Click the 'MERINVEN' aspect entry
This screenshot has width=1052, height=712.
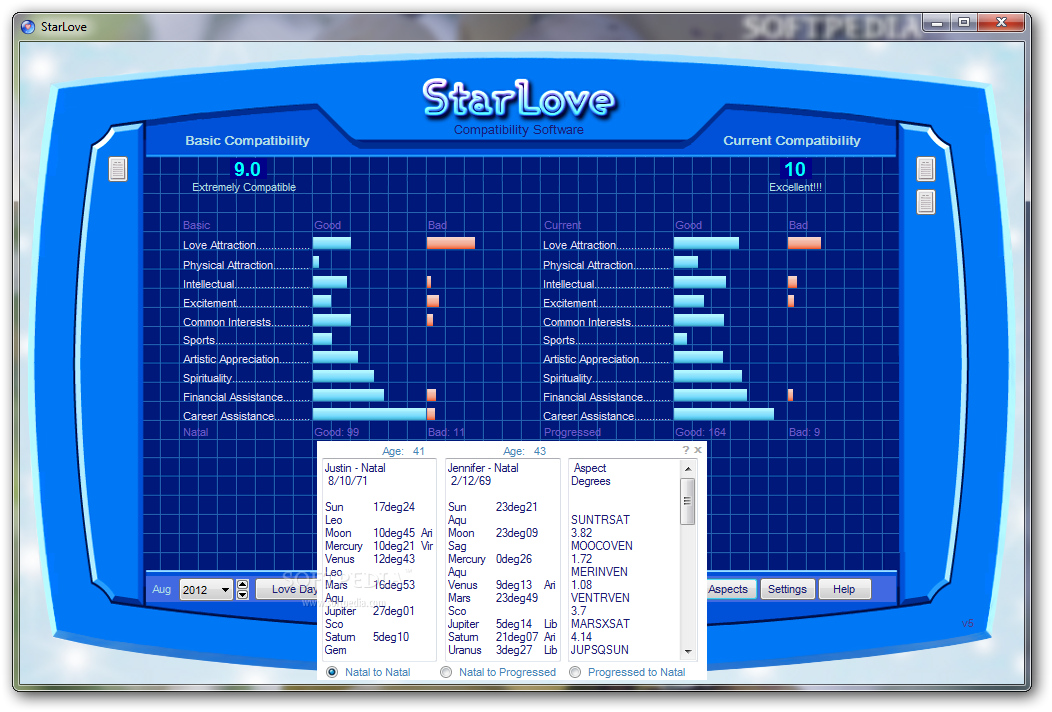tap(599, 572)
